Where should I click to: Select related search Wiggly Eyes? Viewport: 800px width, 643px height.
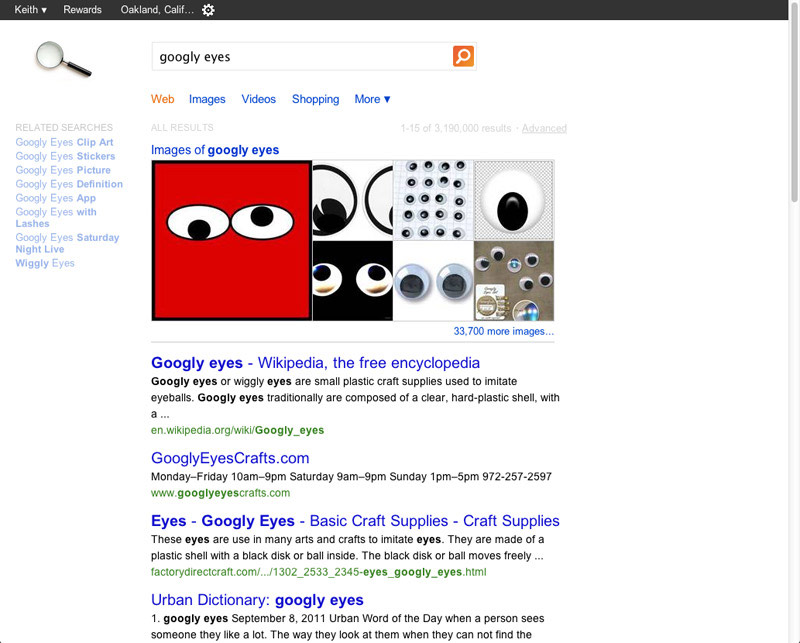(45, 263)
